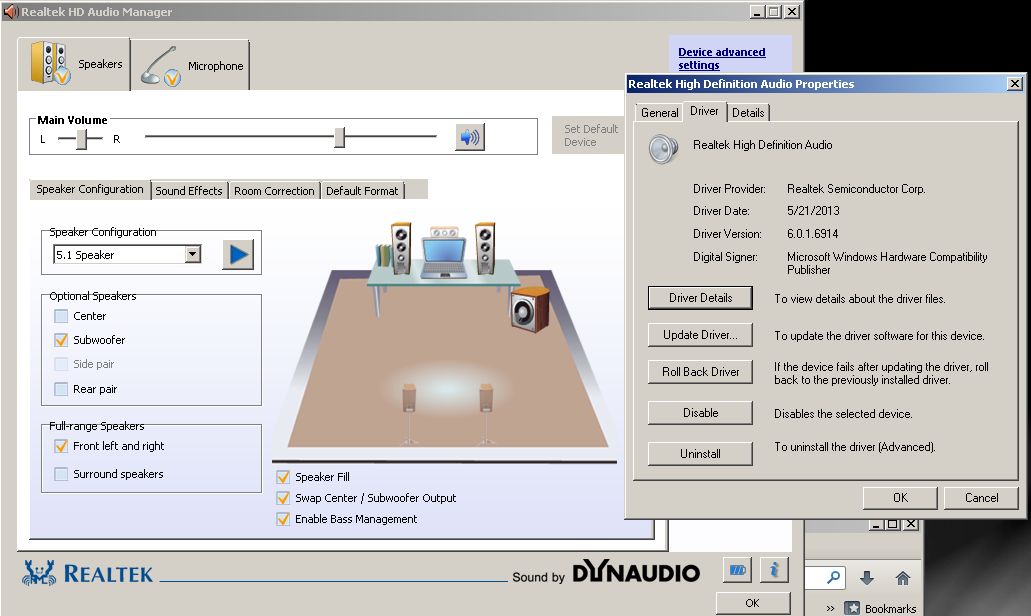
Task: Enable the Surround speakers checkbox
Action: click(61, 474)
